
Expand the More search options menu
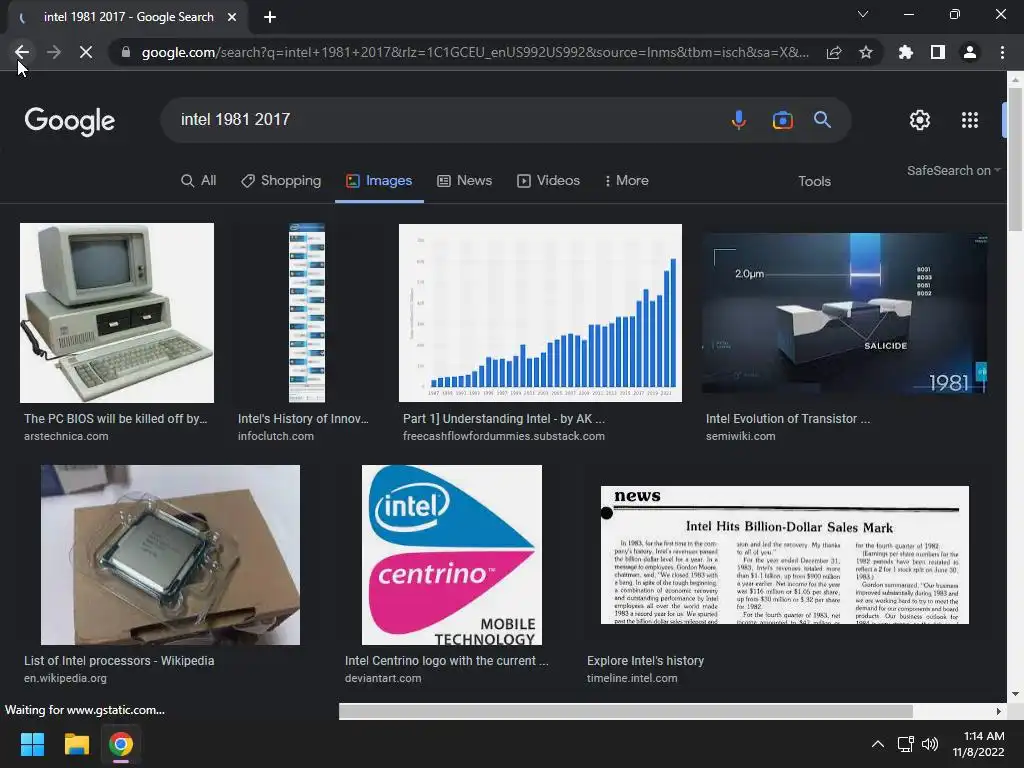pyautogui.click(x=627, y=181)
